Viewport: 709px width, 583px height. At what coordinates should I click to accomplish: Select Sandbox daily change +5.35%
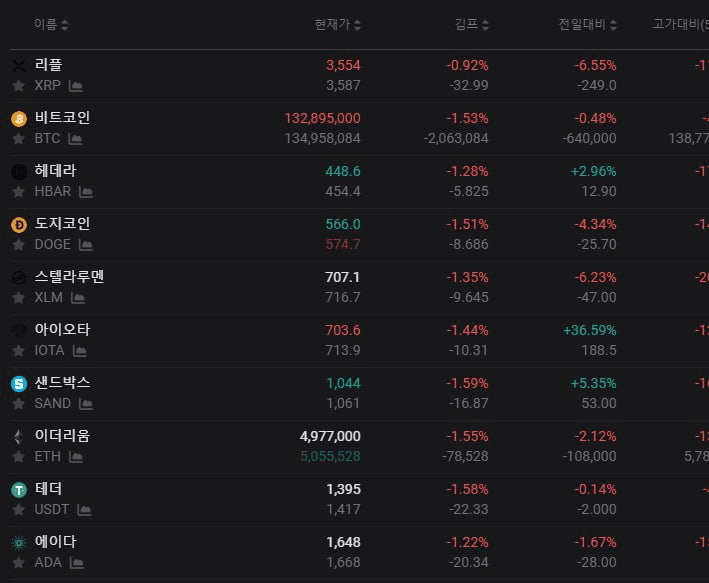(593, 384)
